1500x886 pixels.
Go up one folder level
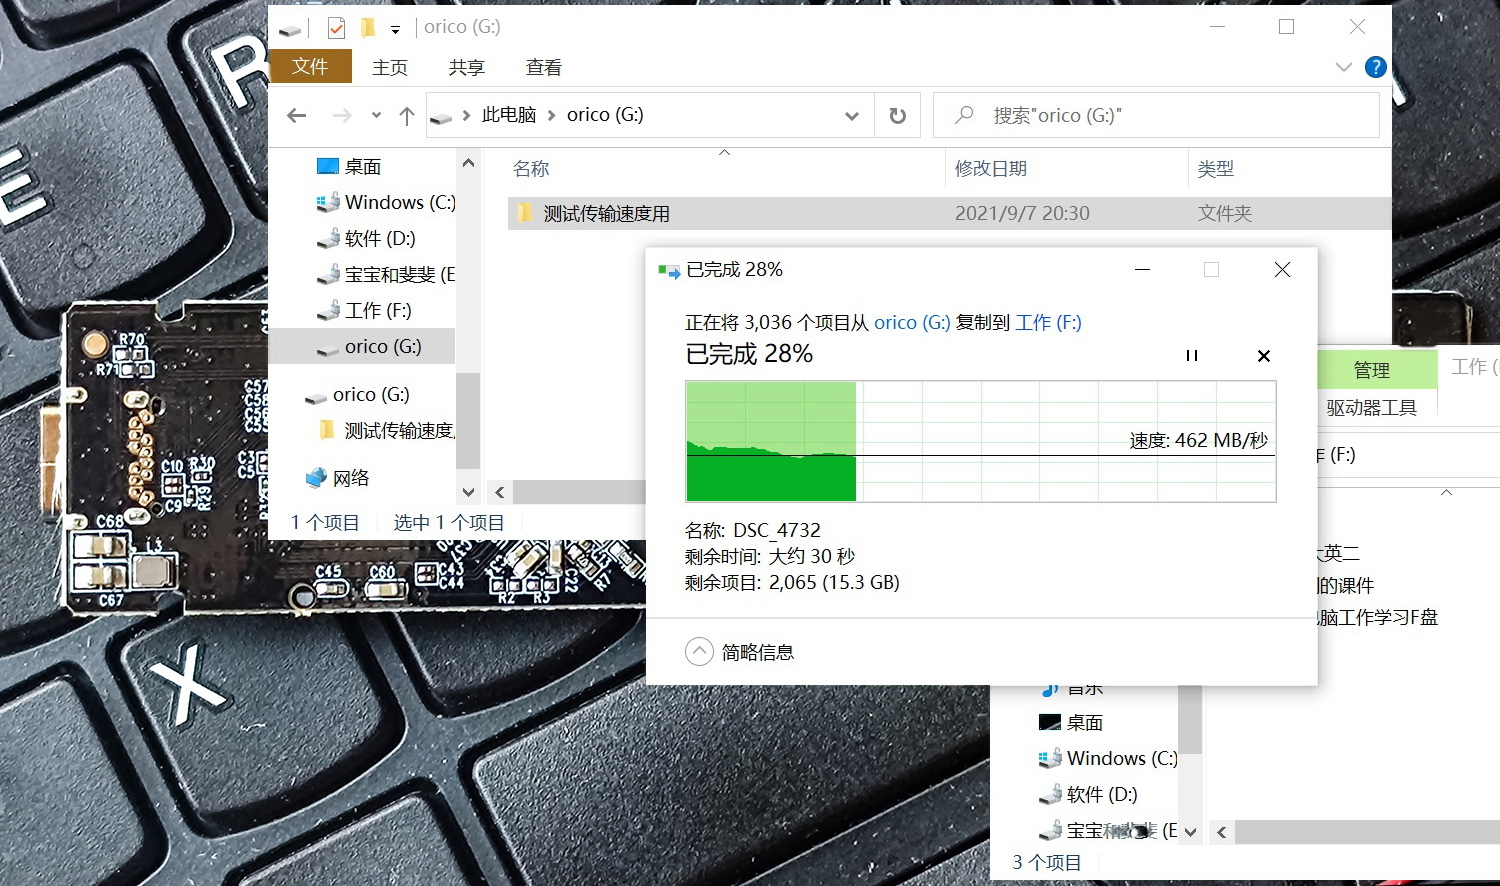(x=406, y=116)
